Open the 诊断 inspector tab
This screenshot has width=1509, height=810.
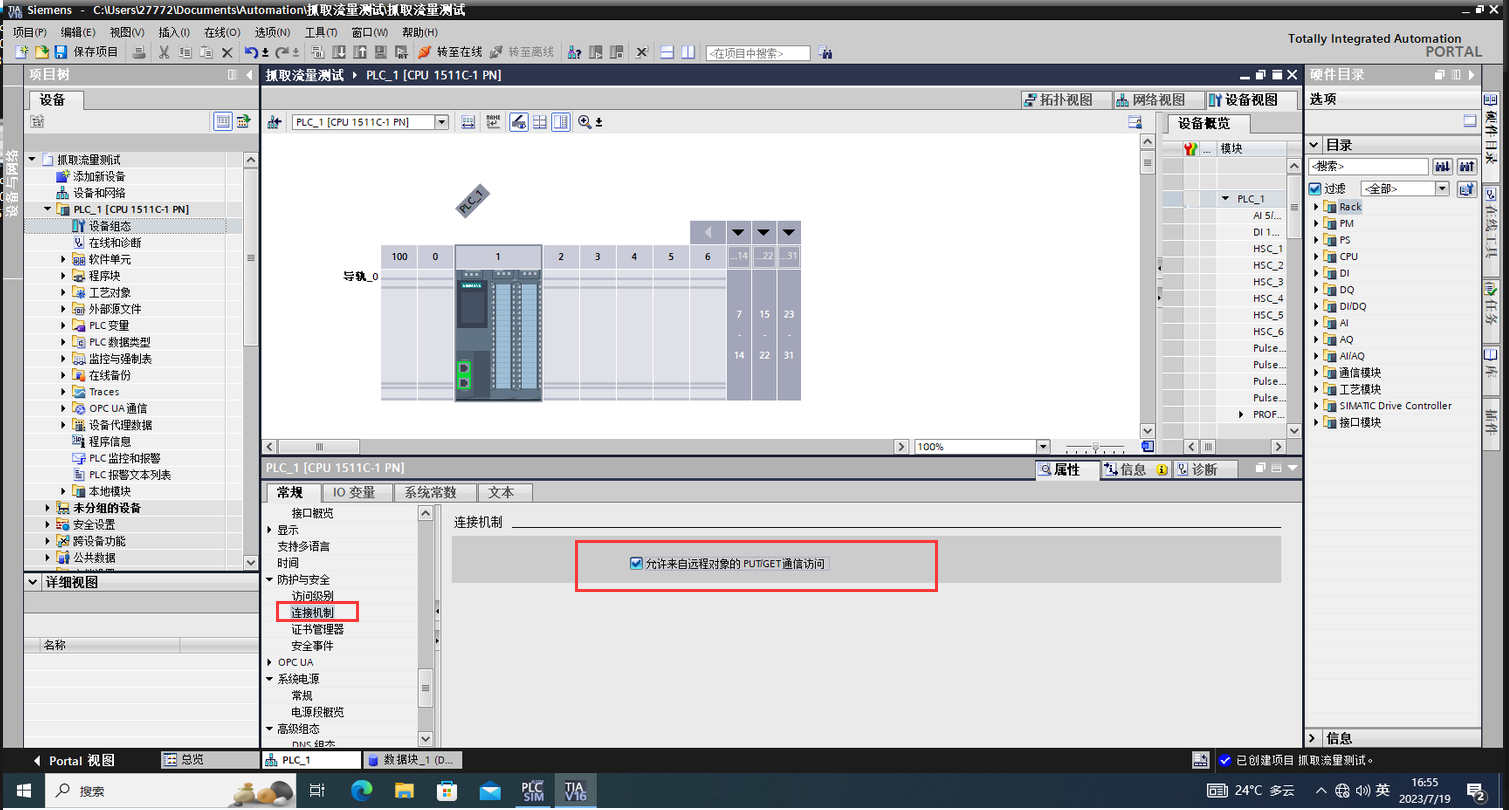pos(1205,469)
